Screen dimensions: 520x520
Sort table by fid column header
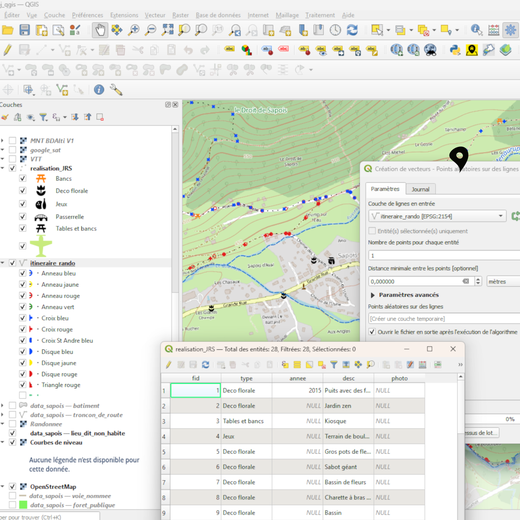(196, 378)
